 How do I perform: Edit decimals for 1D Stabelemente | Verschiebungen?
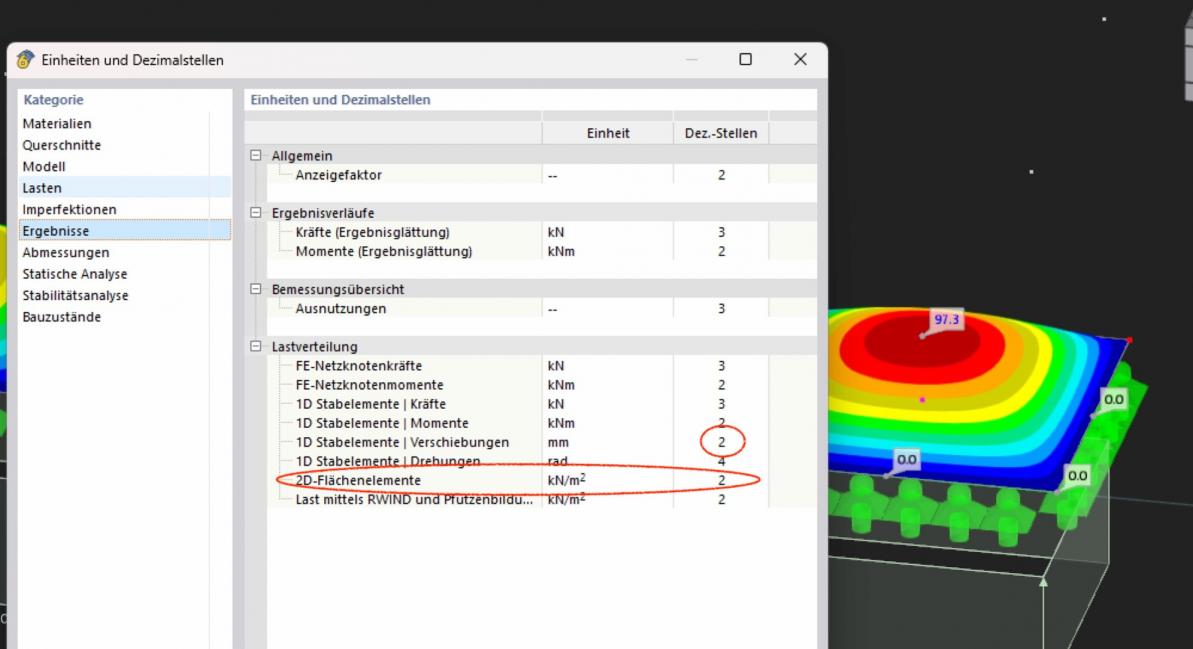point(721,442)
